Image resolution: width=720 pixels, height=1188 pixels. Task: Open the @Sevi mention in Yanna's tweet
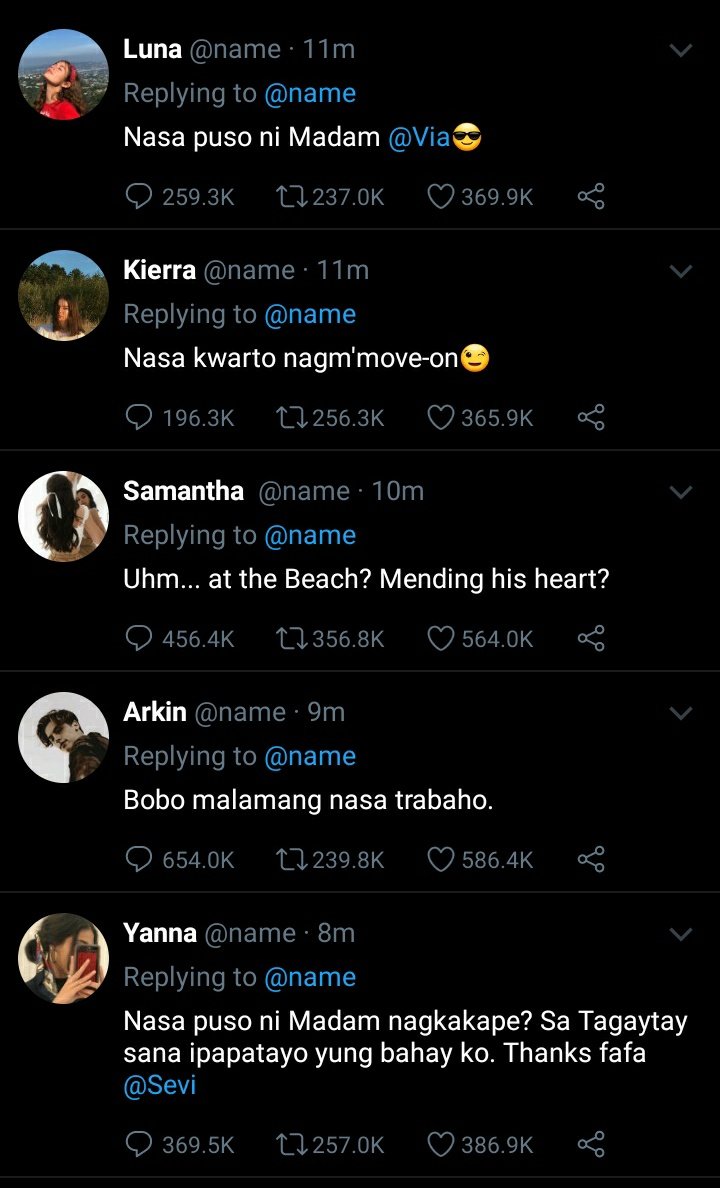point(160,1085)
